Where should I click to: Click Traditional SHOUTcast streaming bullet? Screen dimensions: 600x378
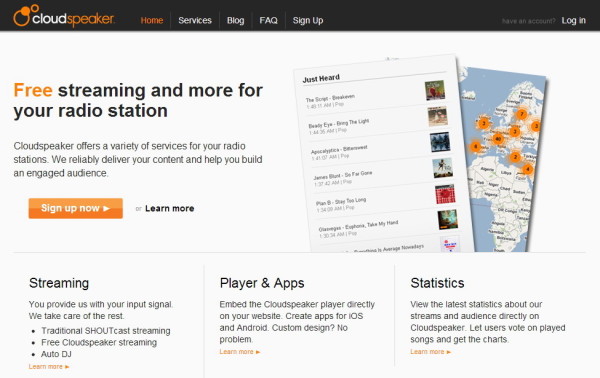click(x=106, y=331)
